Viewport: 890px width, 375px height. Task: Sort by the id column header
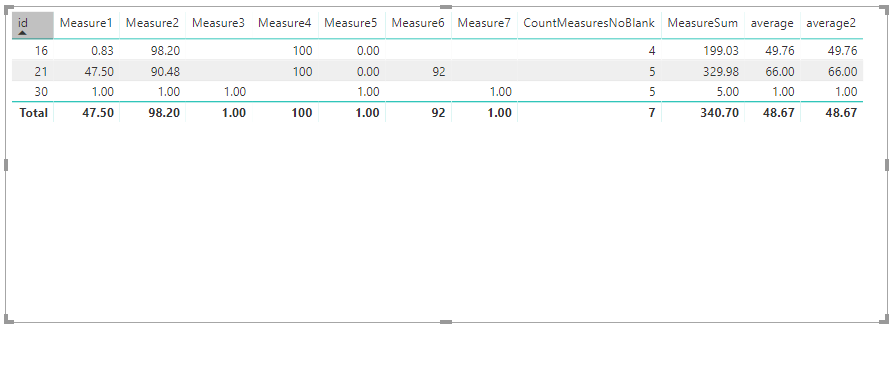tap(32, 26)
